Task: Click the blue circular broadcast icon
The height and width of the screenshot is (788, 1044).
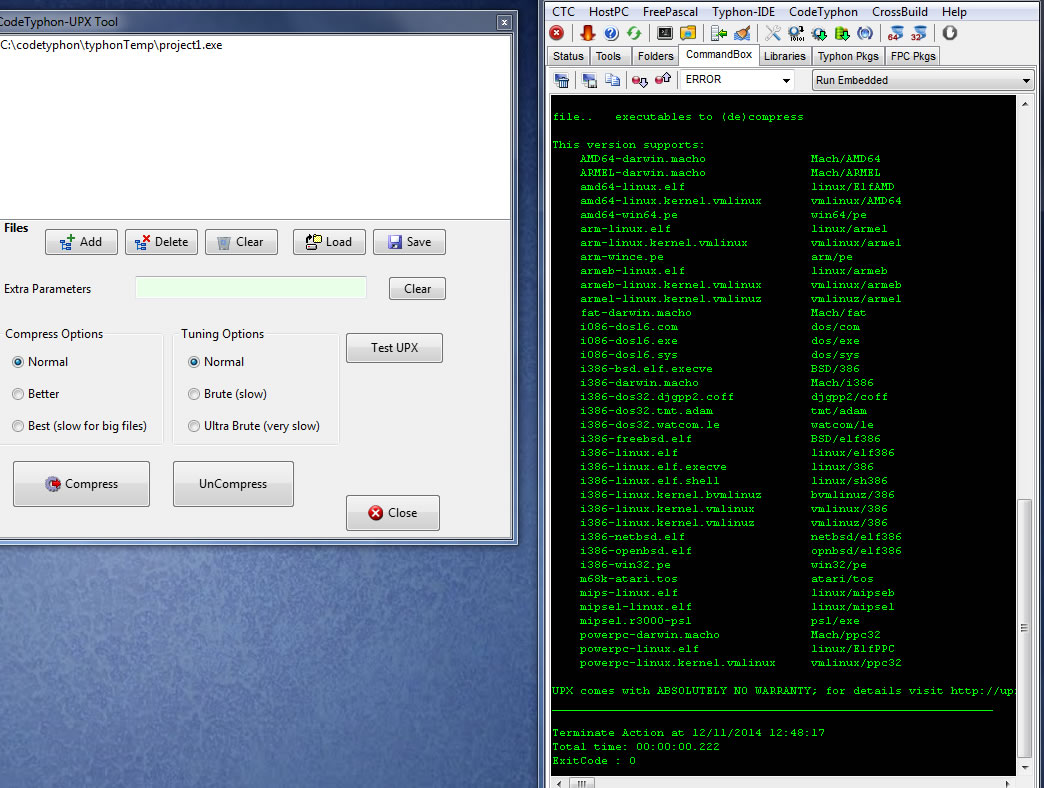Action: coord(865,33)
